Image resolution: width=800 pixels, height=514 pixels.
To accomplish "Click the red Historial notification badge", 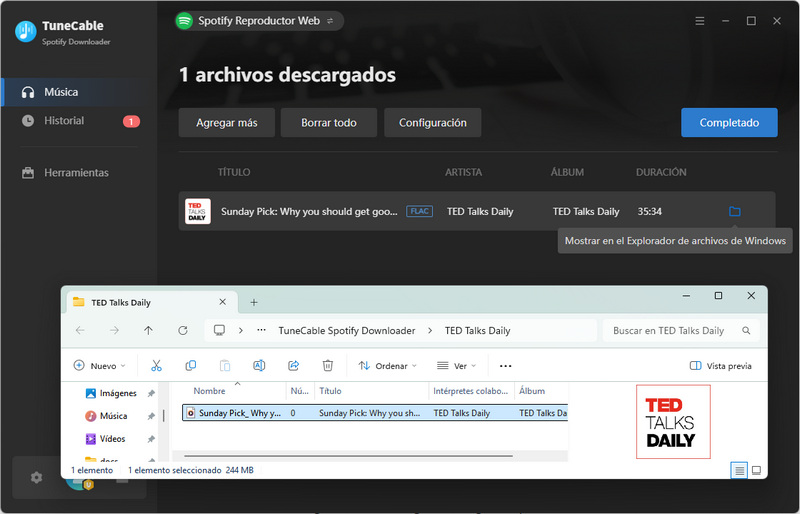I will click(x=131, y=121).
